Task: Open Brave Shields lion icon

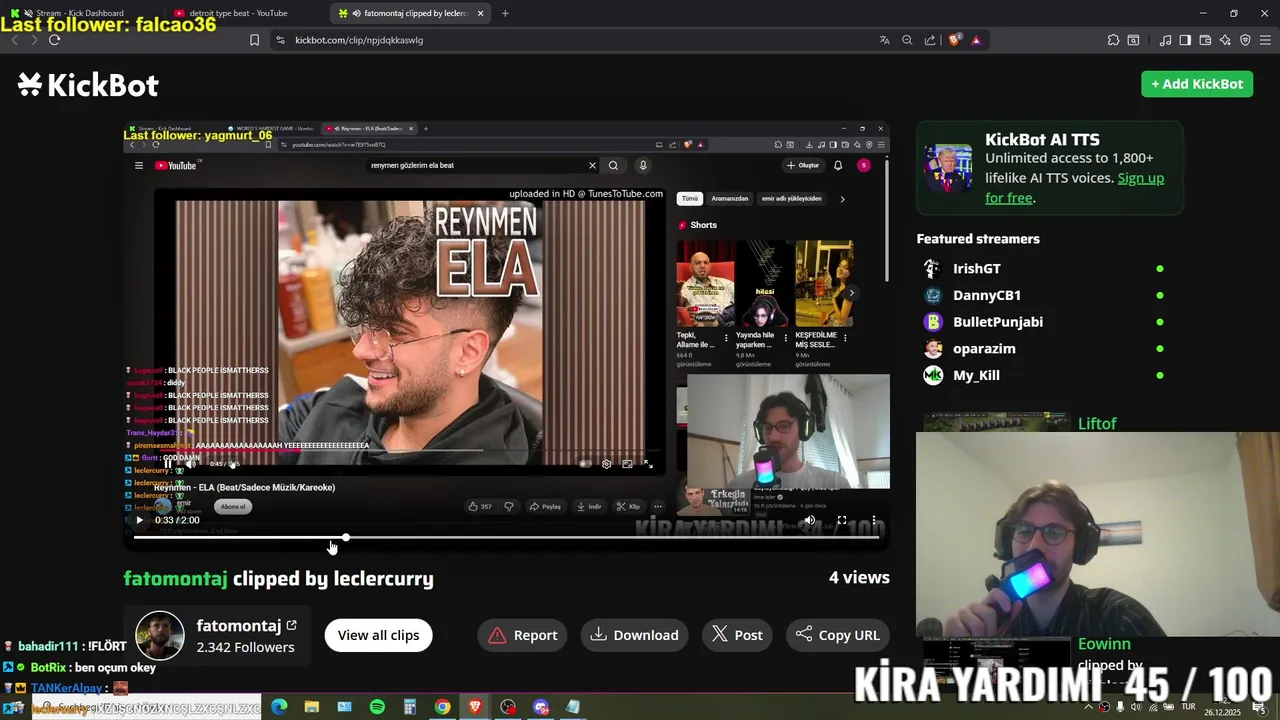Action: click(x=954, y=40)
